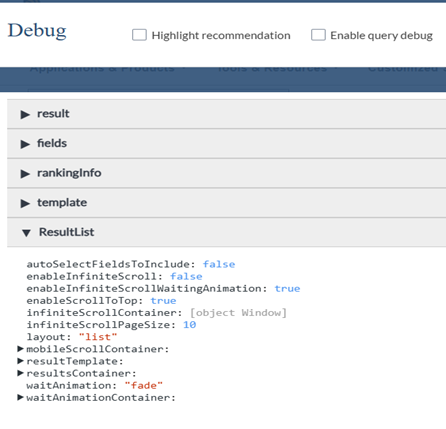
Task: Click the [object Window] value
Action: [238, 313]
